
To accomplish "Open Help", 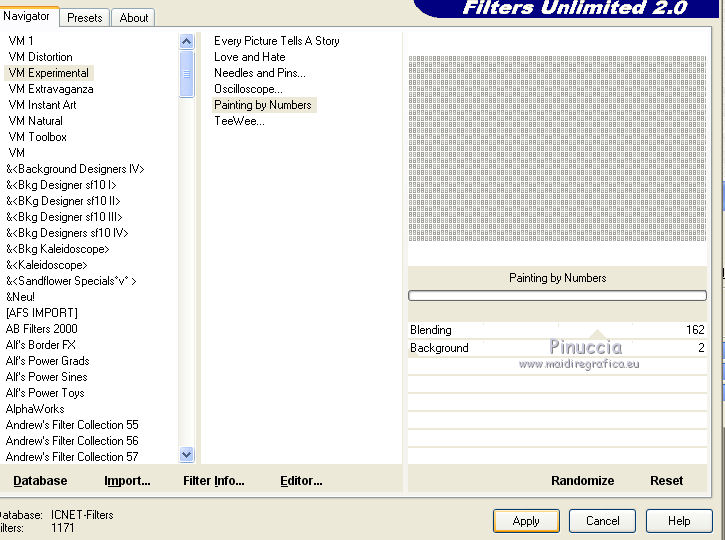I will pos(679,521).
